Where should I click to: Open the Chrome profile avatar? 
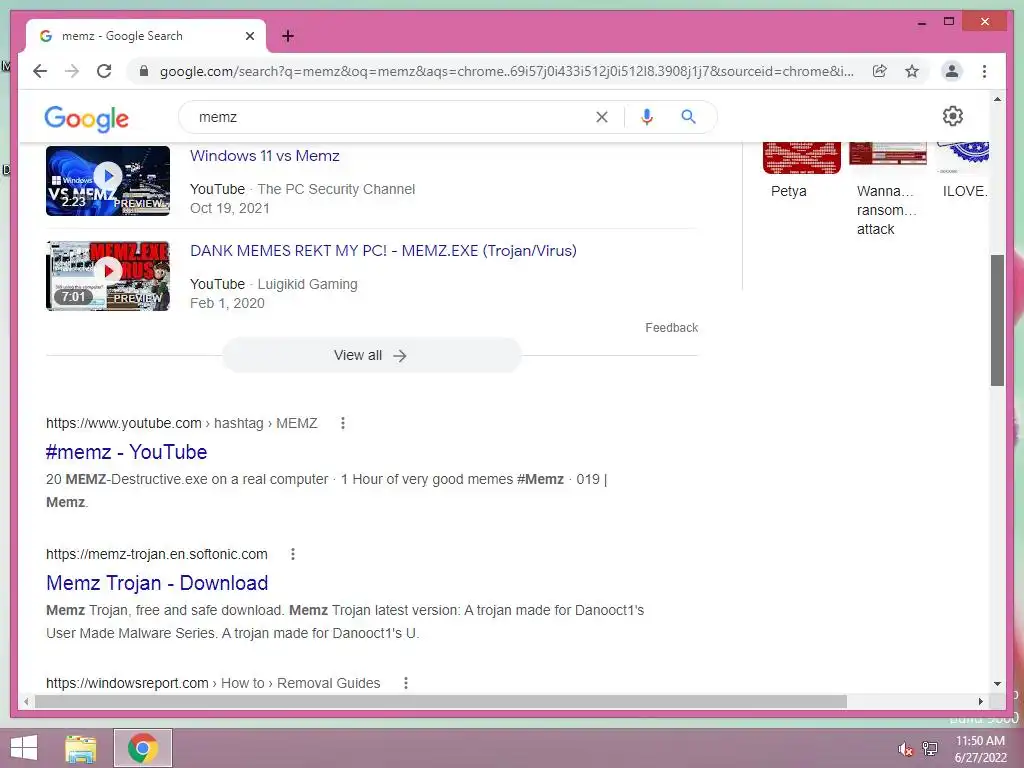[x=952, y=71]
